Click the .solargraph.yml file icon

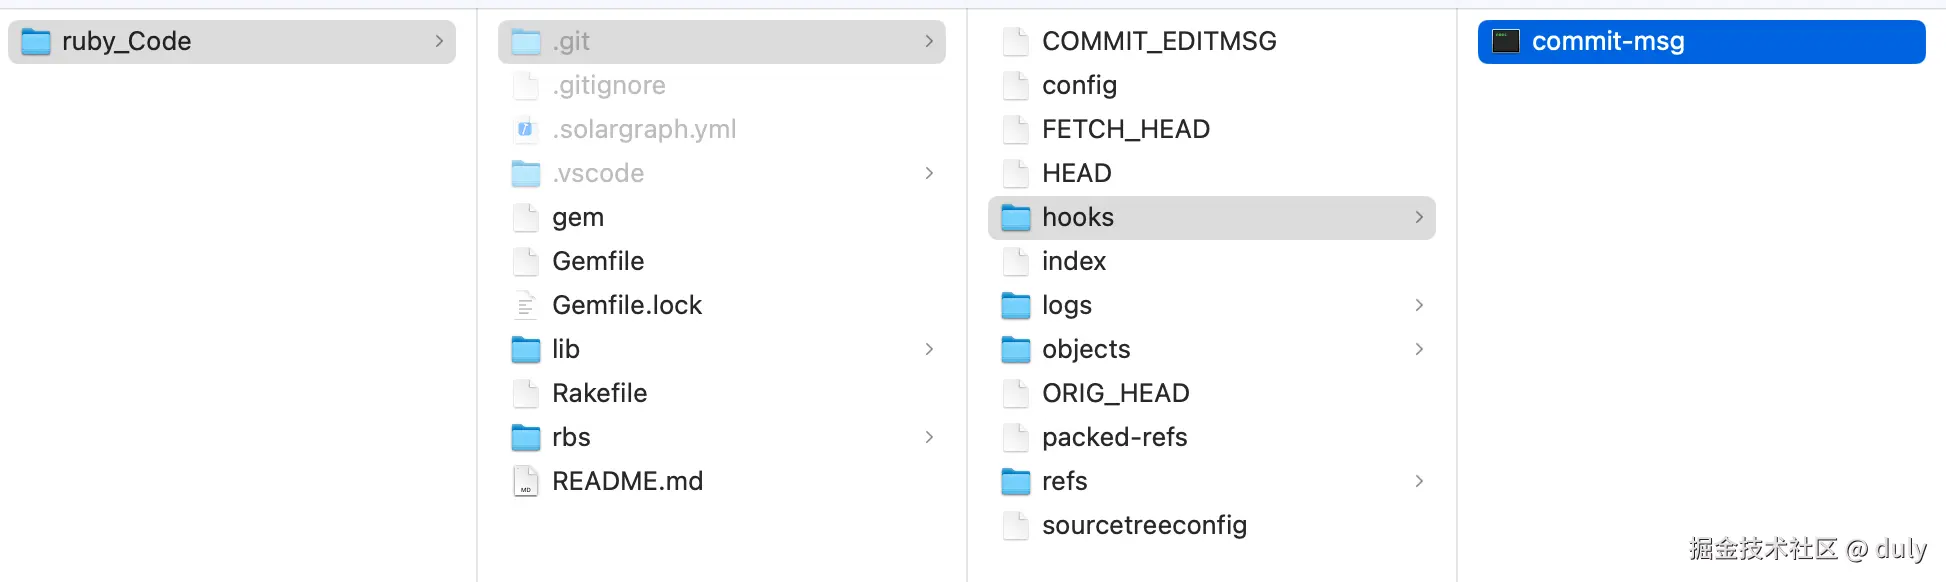[526, 129]
